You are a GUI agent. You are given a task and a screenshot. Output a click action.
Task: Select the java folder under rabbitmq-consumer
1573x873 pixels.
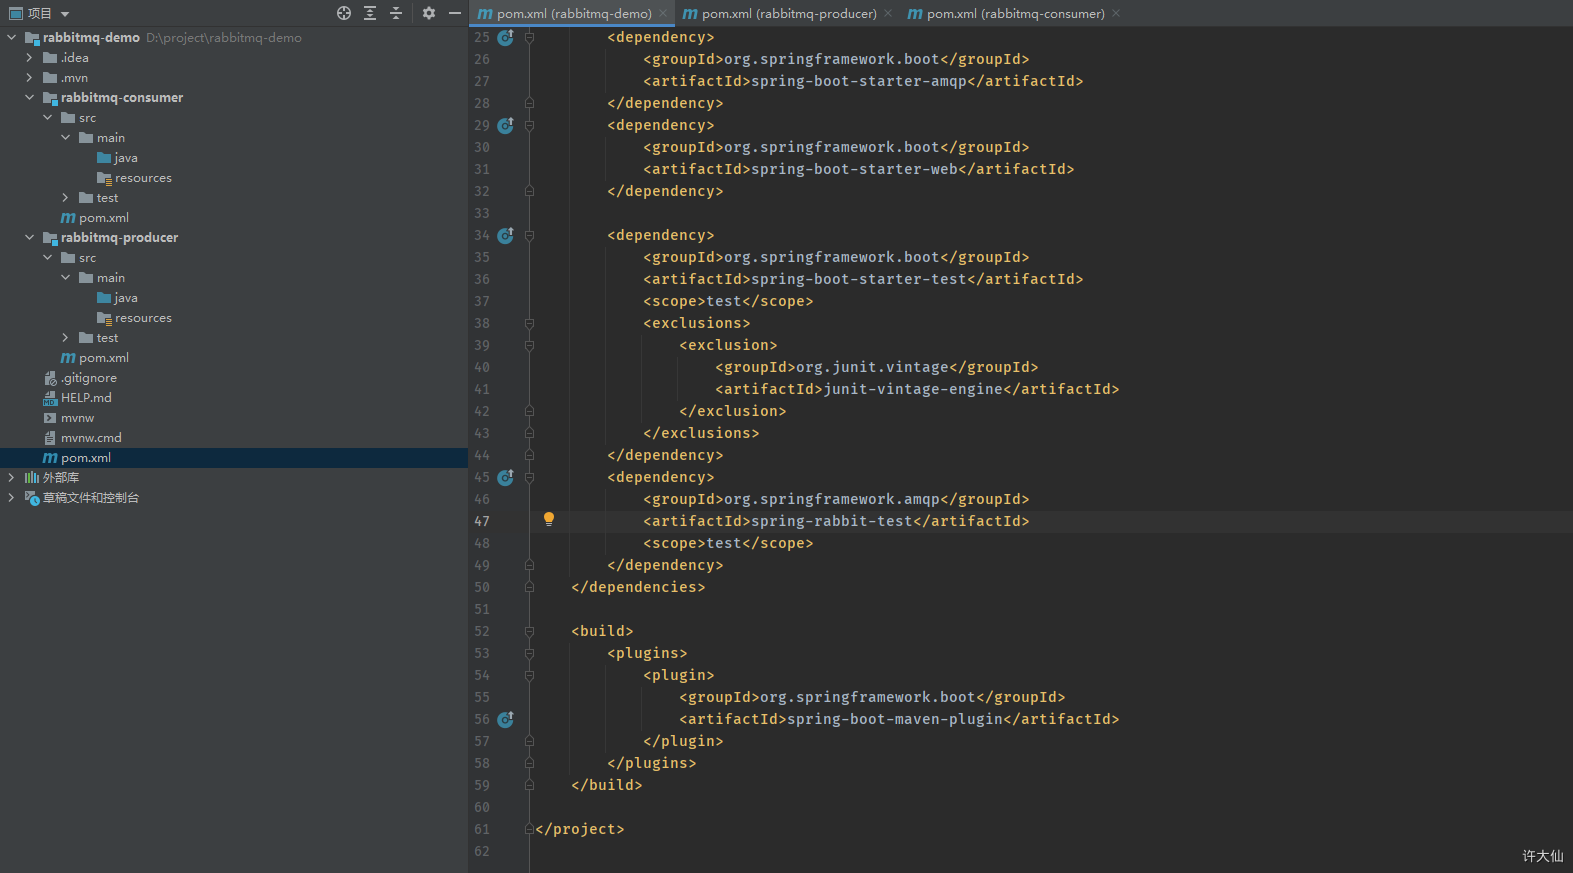pyautogui.click(x=117, y=157)
